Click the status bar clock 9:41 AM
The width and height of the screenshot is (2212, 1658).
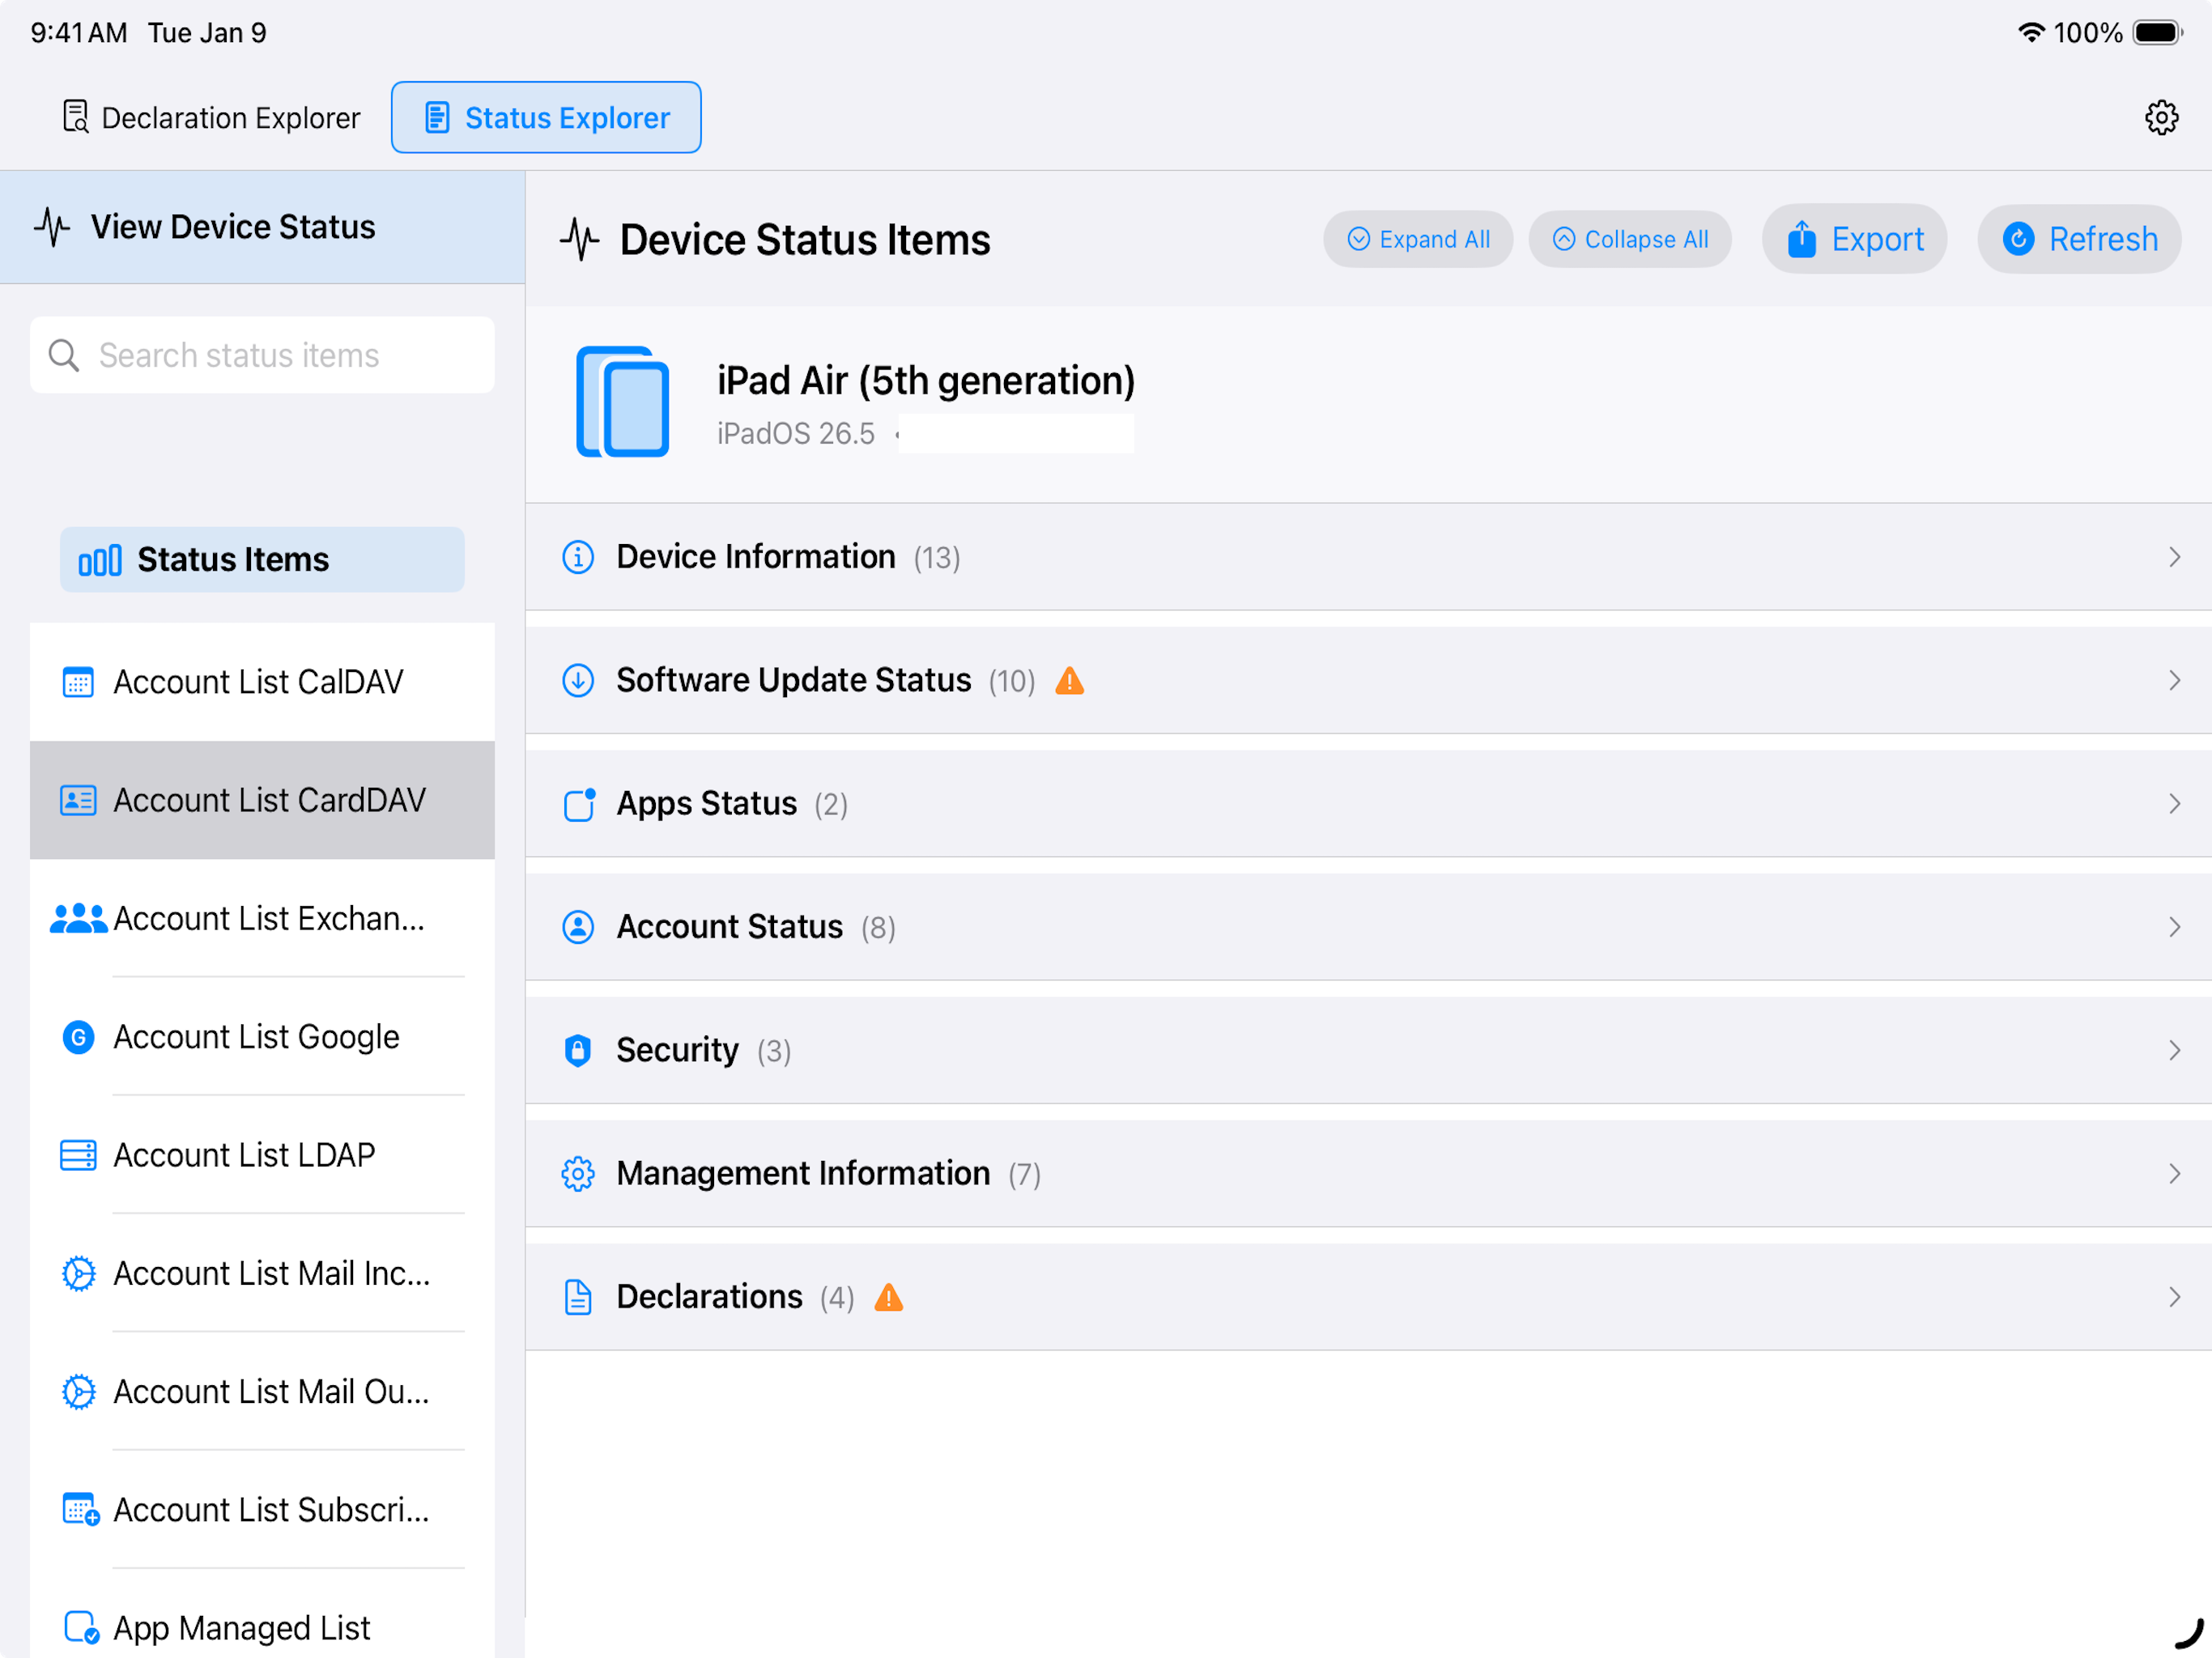79,33
